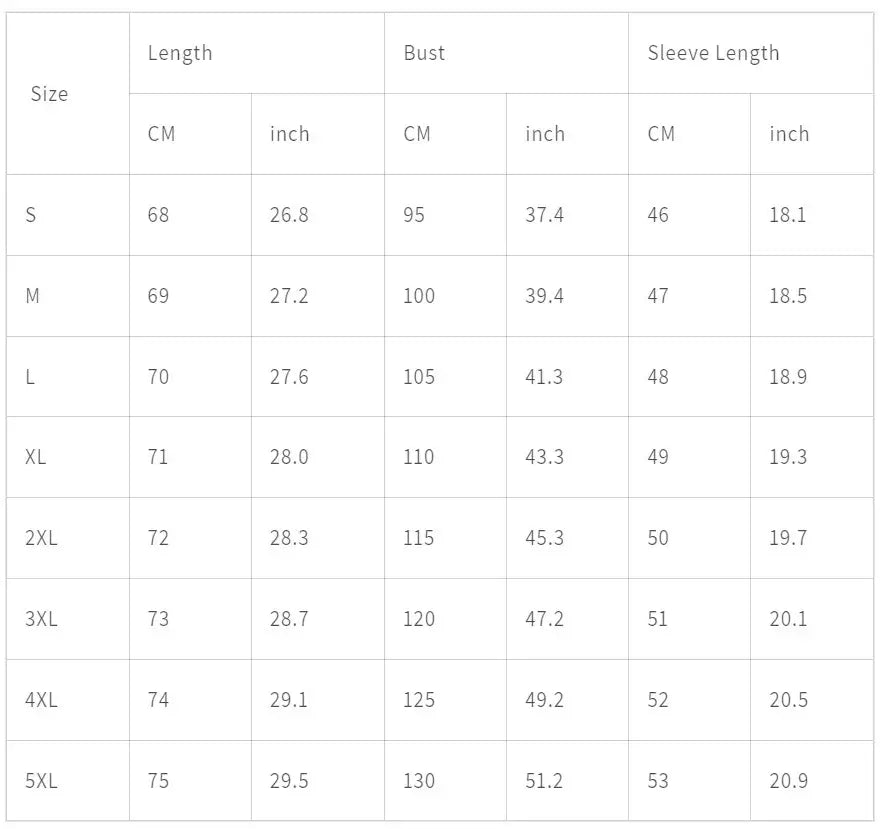The image size is (883, 829).
Task: Select the 28.0 inch length cell
Action: (289, 457)
